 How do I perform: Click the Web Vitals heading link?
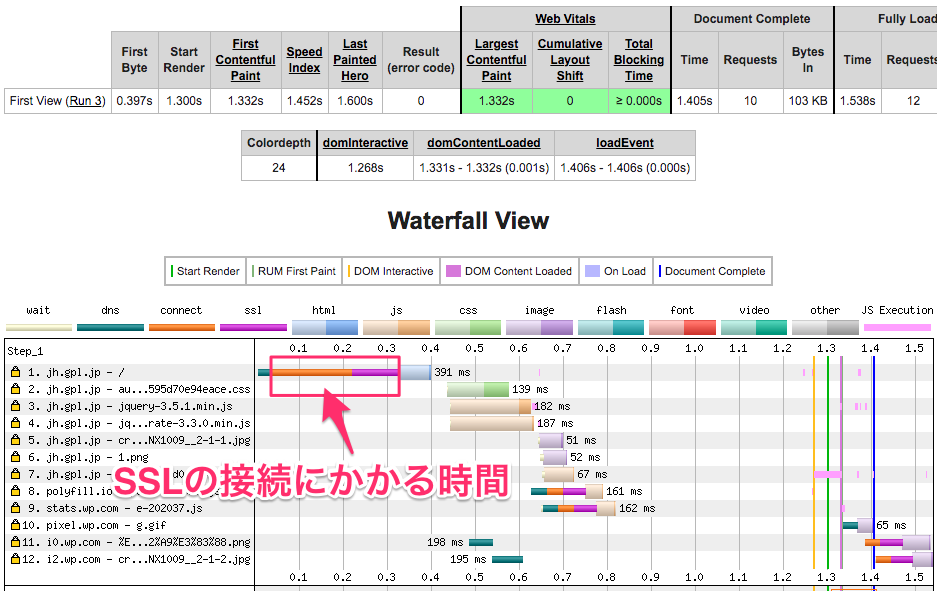tap(566, 19)
